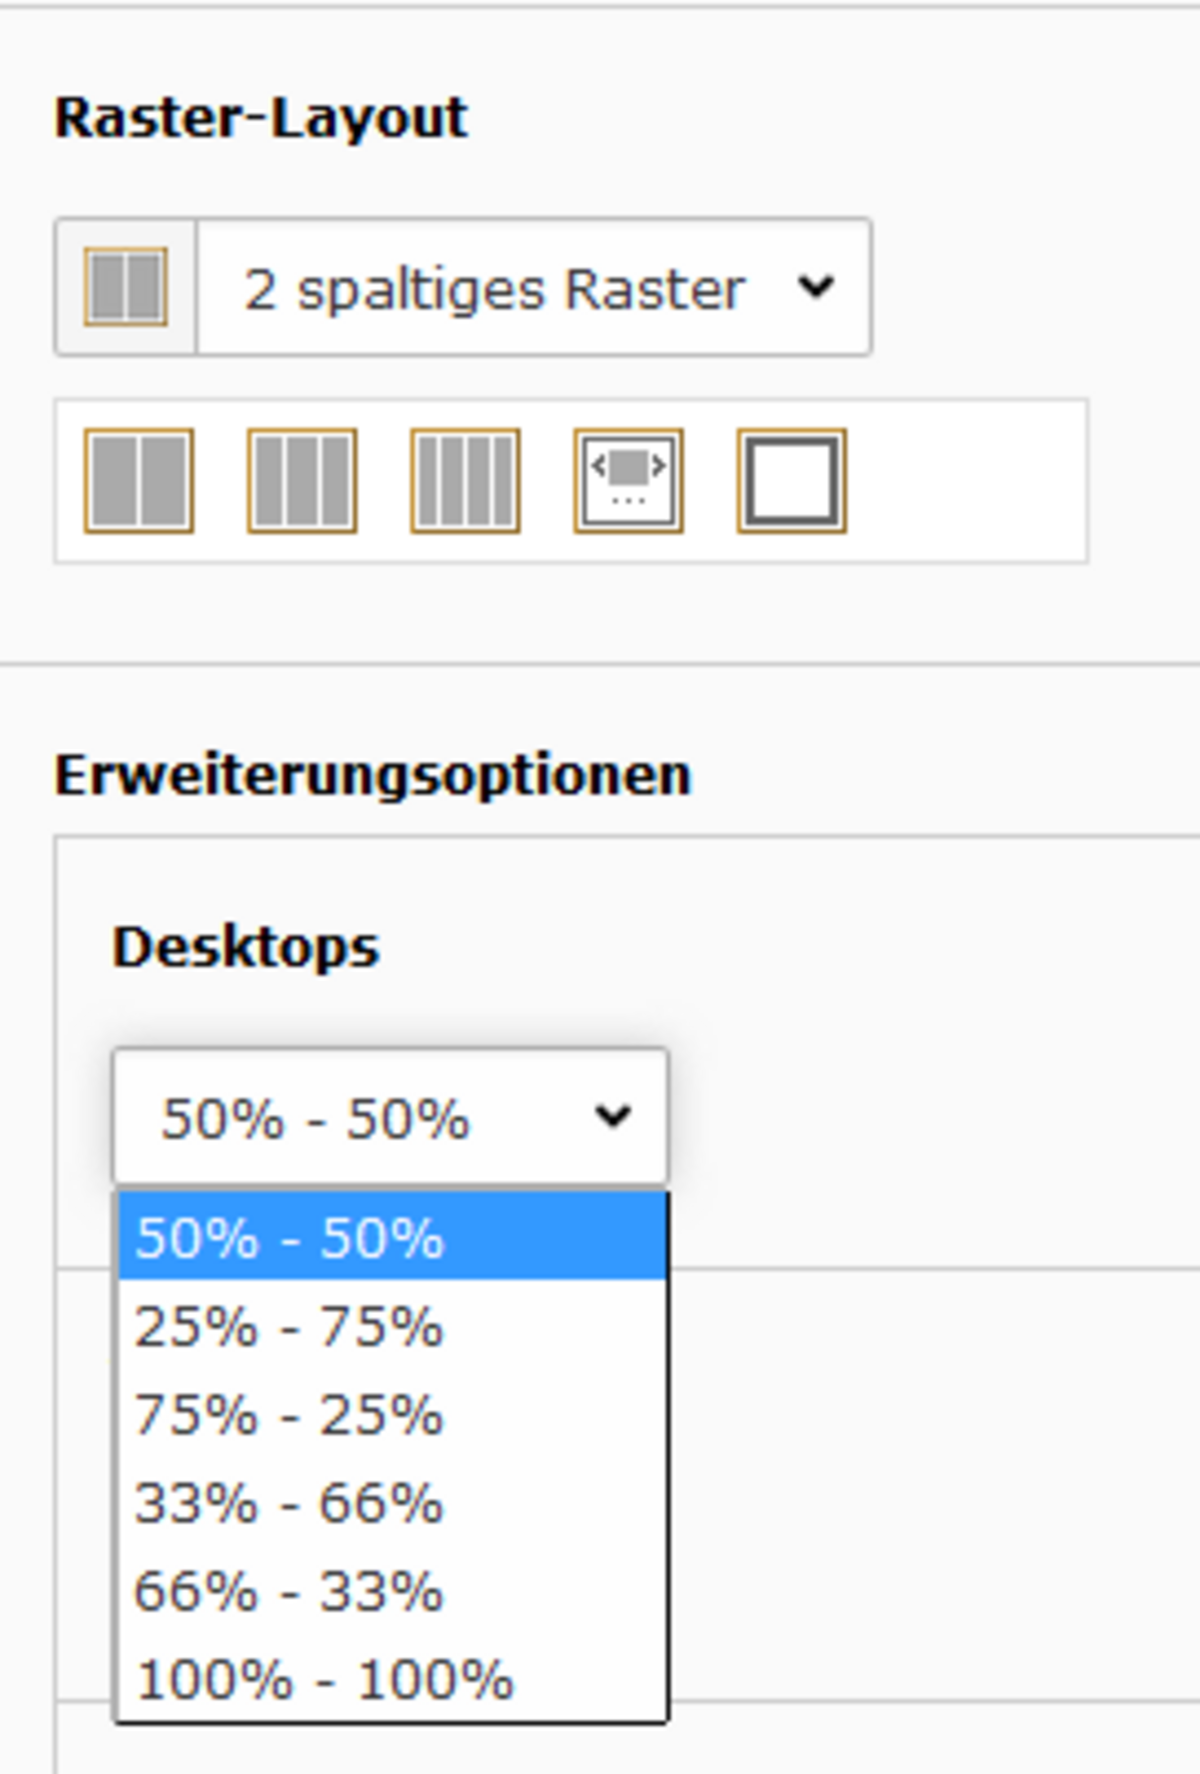1200x1774 pixels.
Task: Select the 3-column grid layout icon
Action: 302,481
